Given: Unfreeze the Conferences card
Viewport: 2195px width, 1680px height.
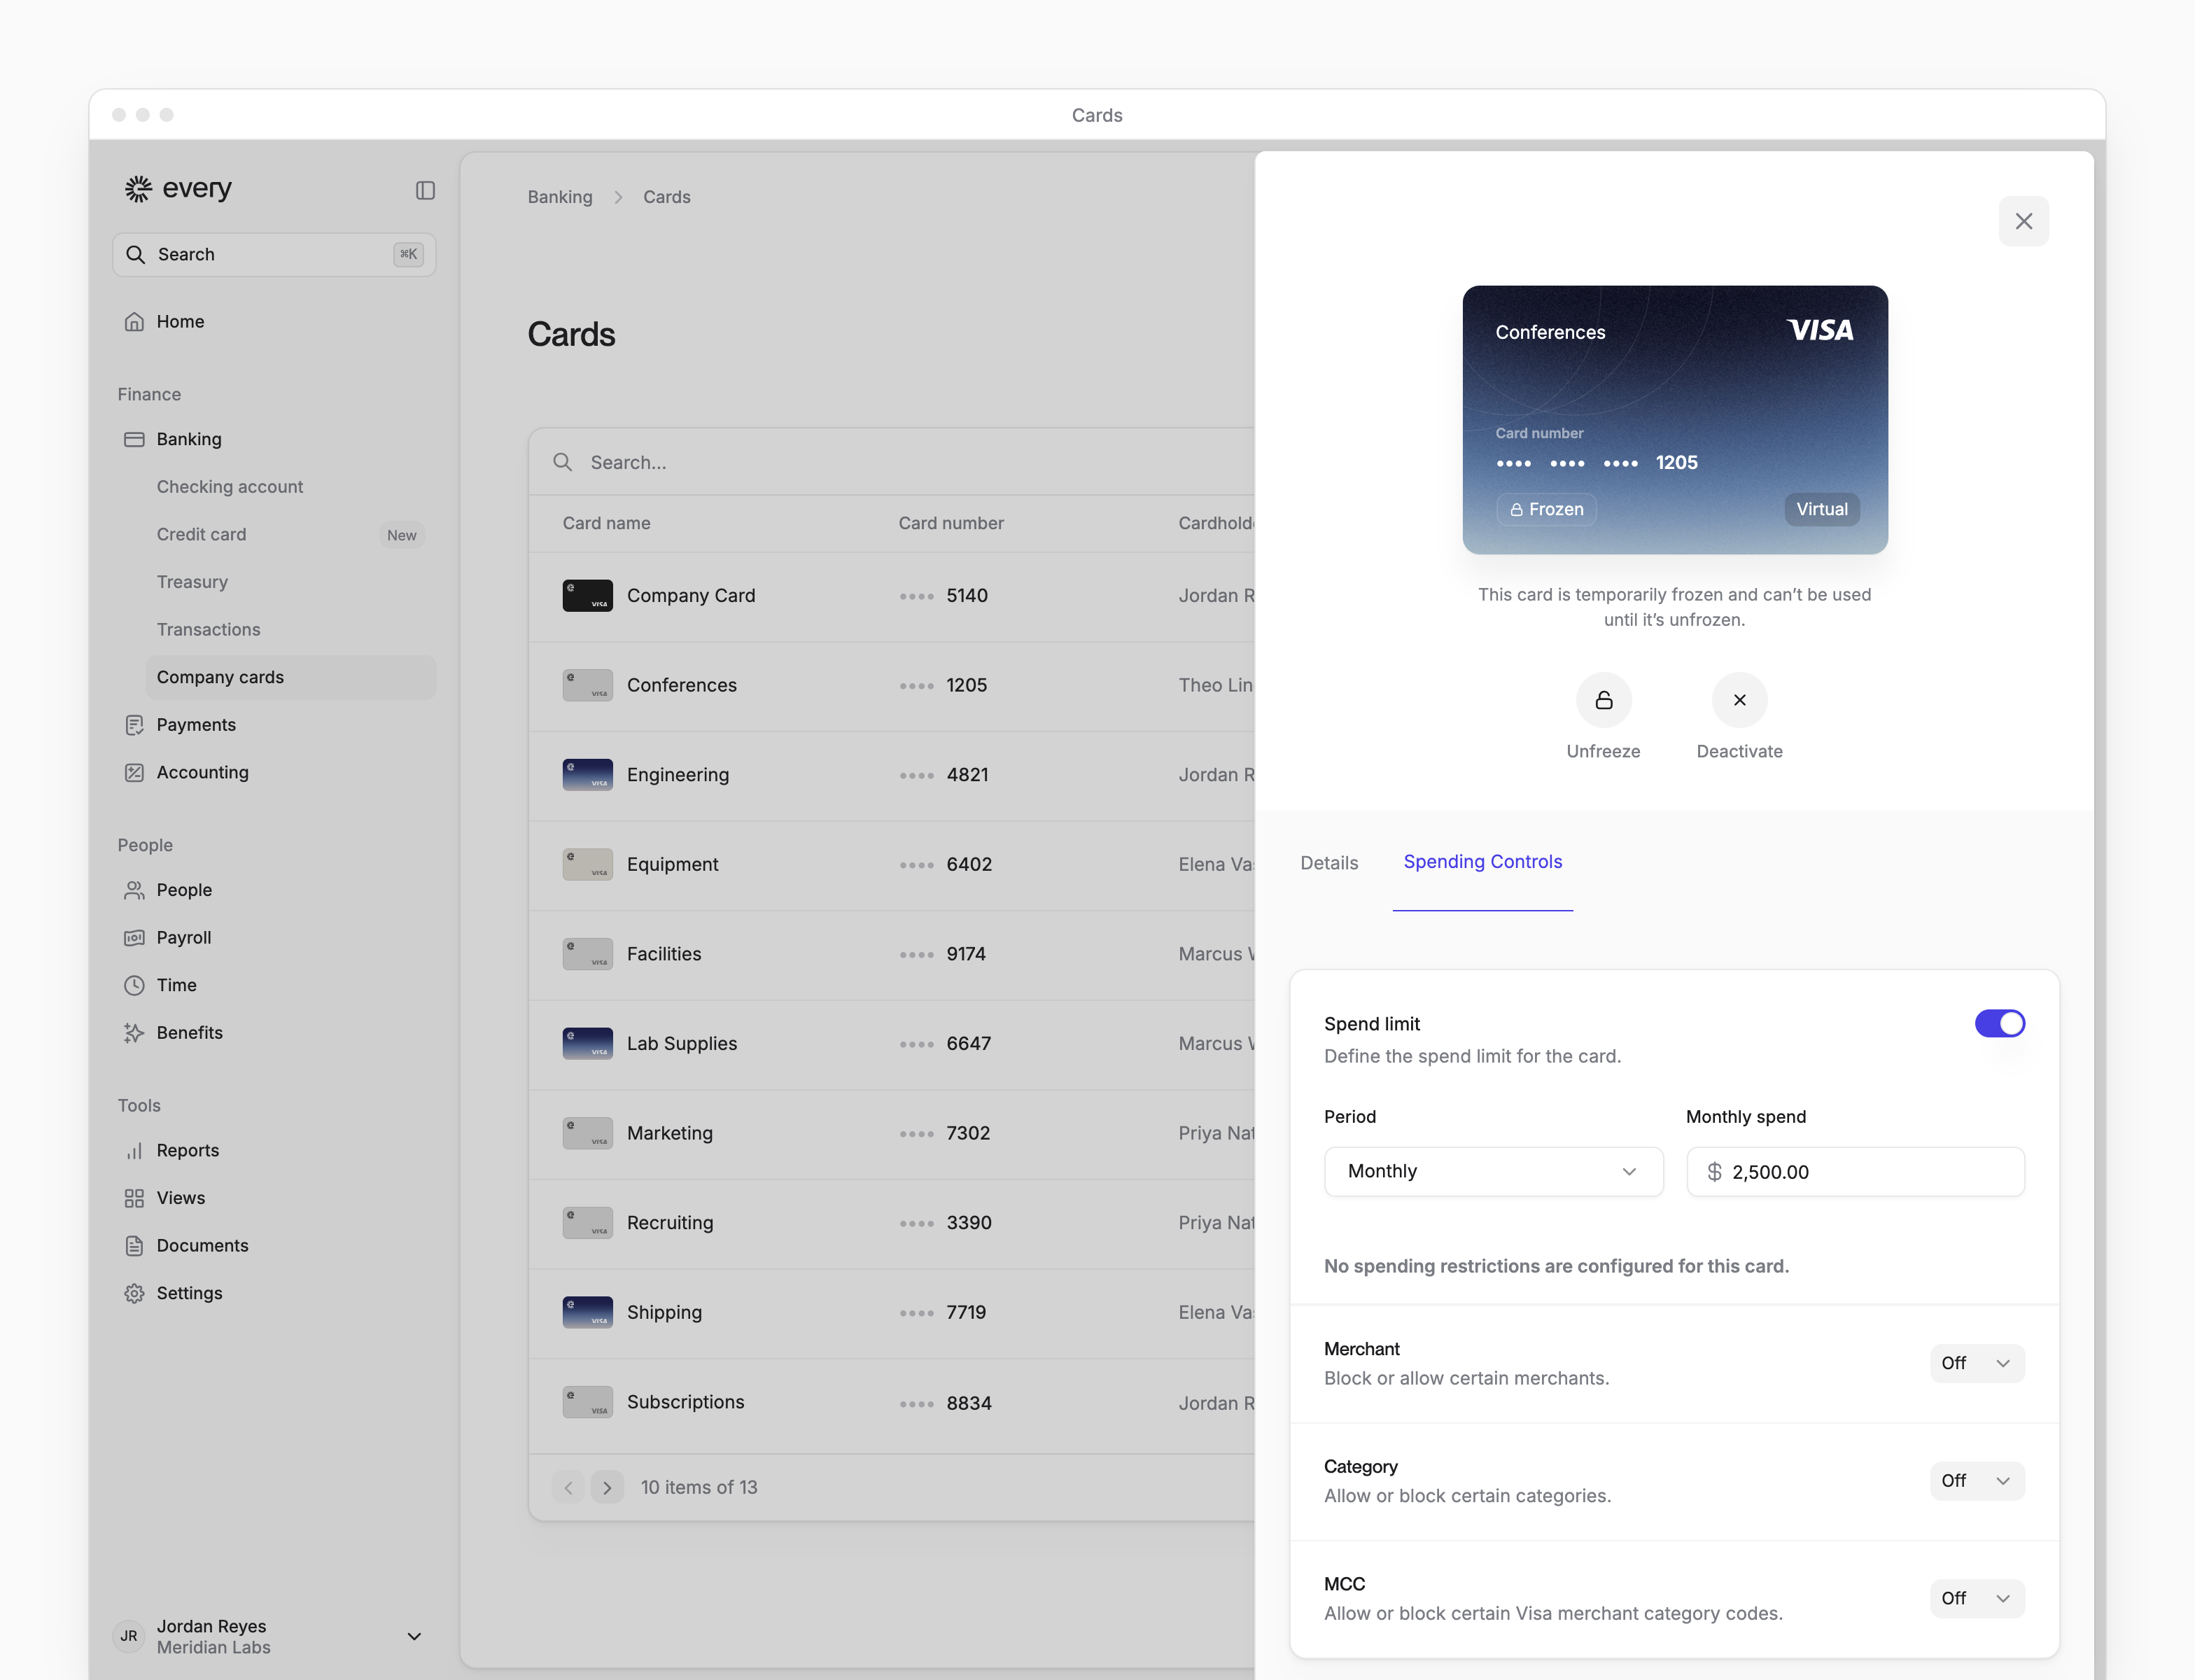Looking at the screenshot, I should point(1603,700).
